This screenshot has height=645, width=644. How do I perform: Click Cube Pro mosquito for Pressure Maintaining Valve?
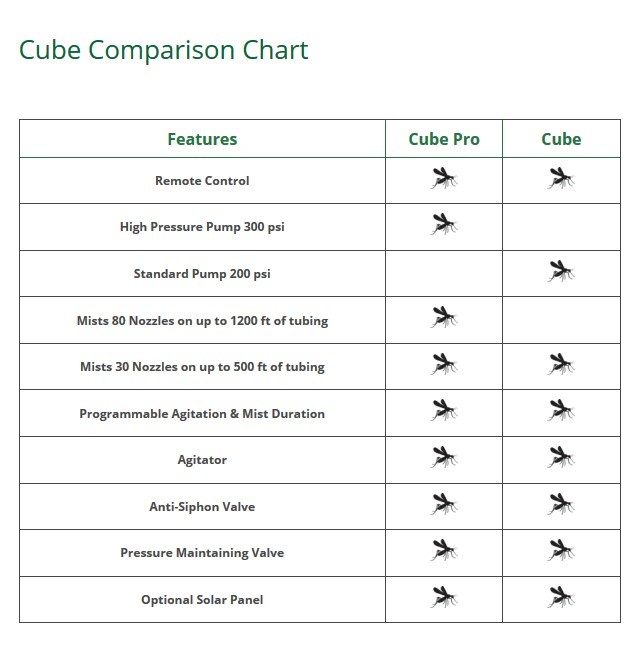point(444,550)
